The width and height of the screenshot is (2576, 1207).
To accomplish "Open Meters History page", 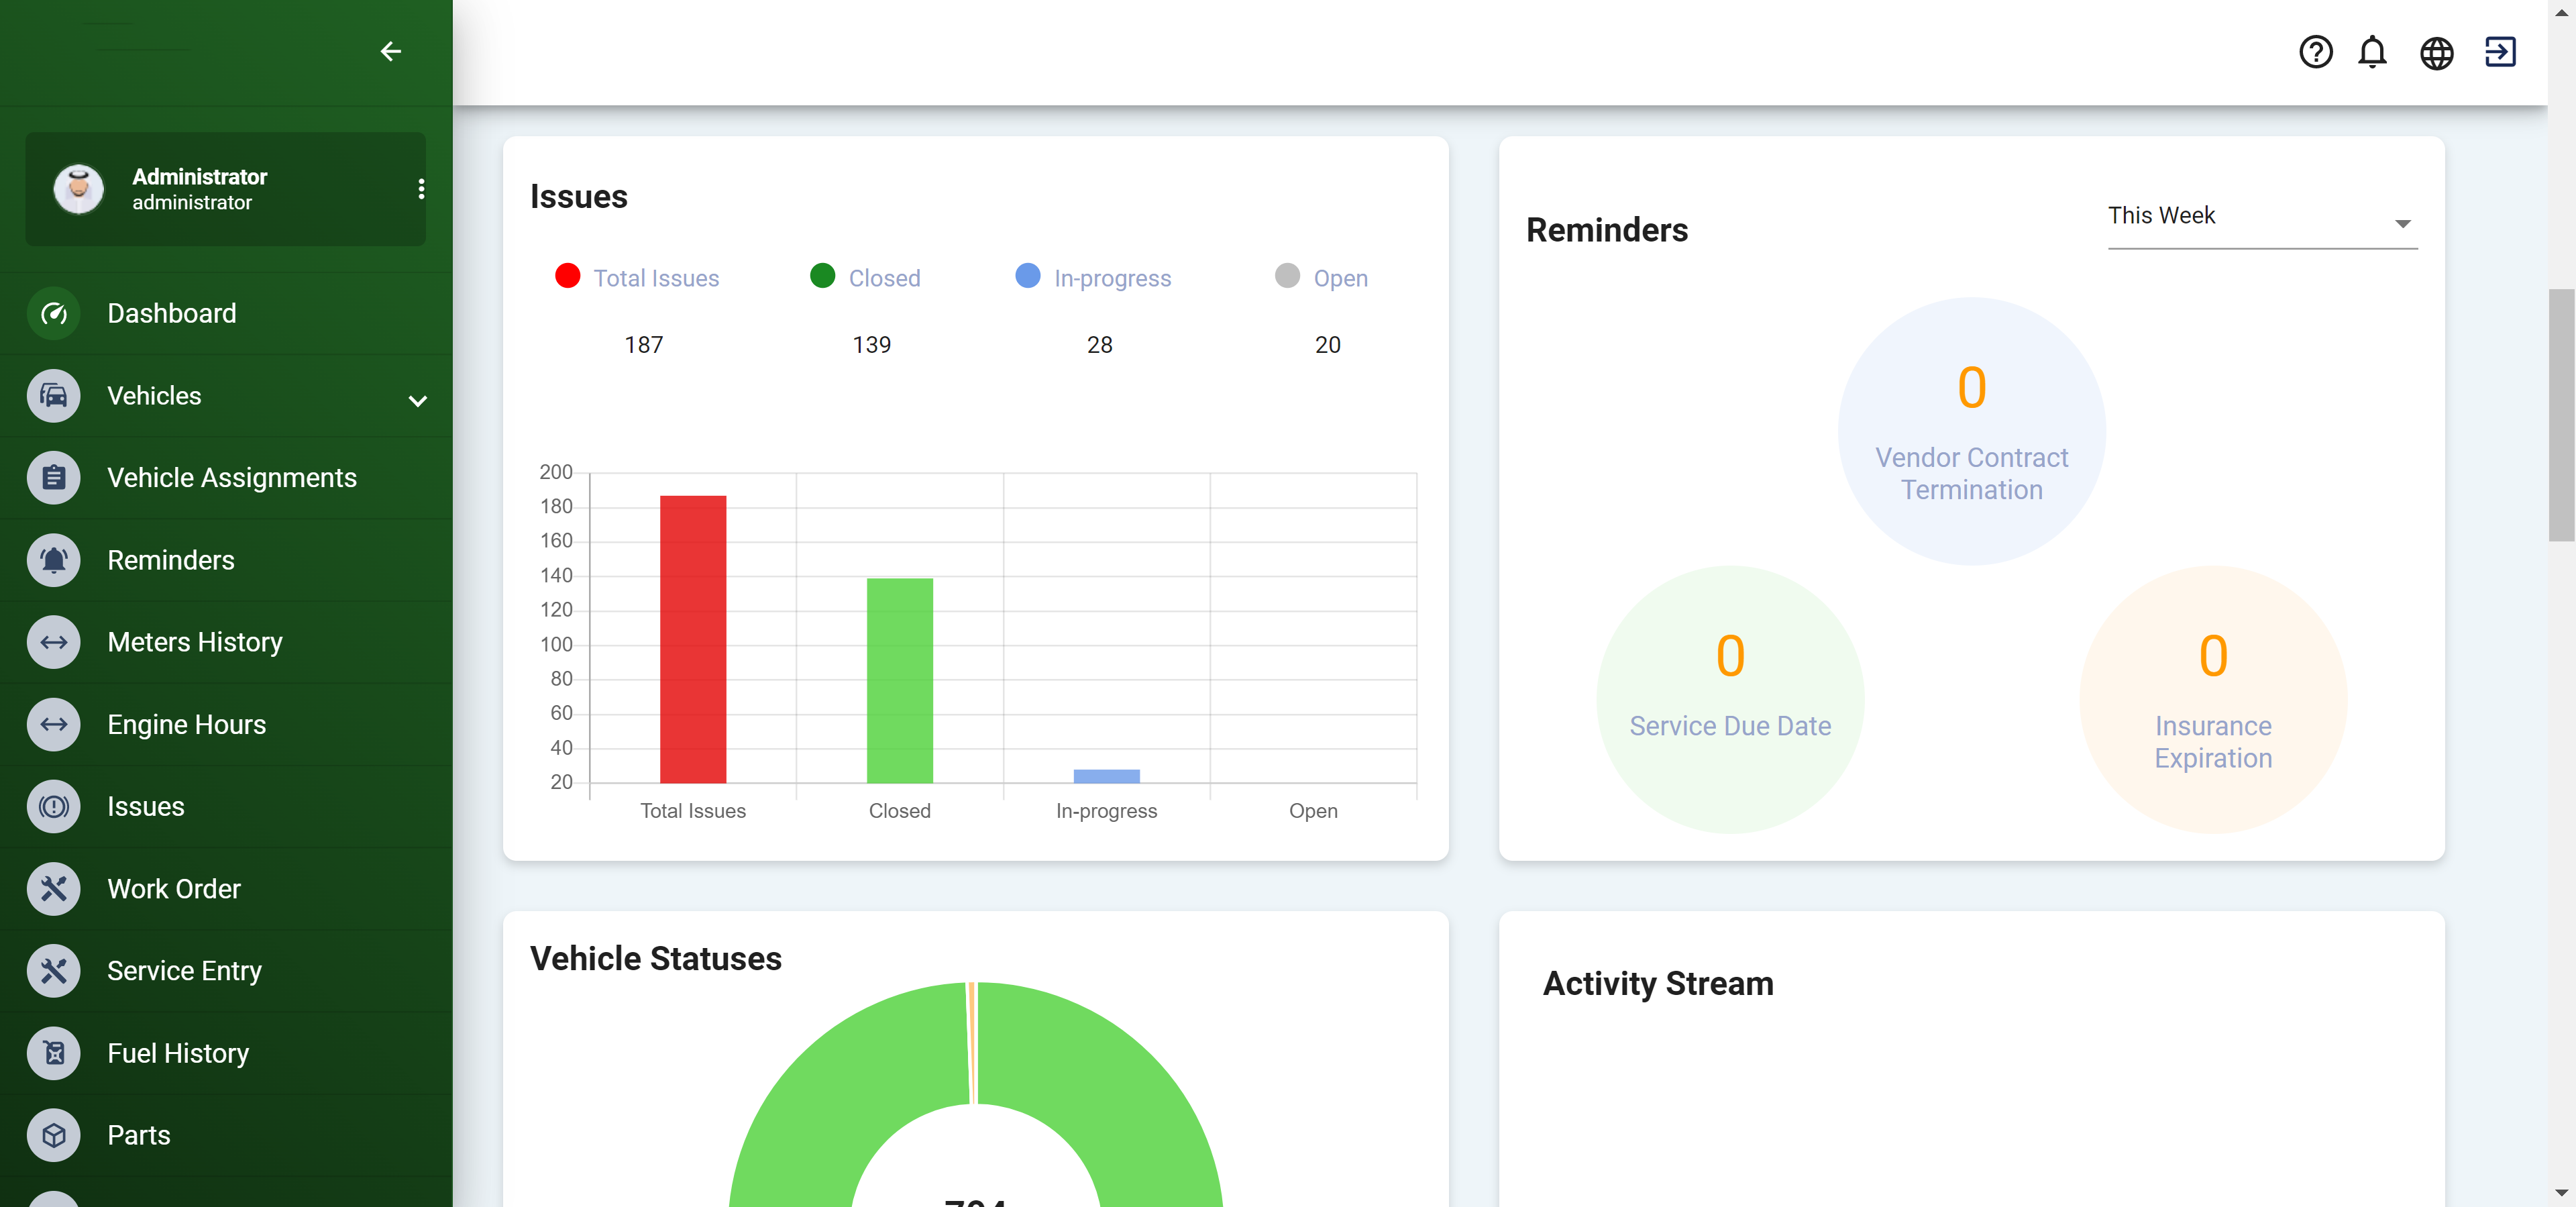I will (226, 643).
